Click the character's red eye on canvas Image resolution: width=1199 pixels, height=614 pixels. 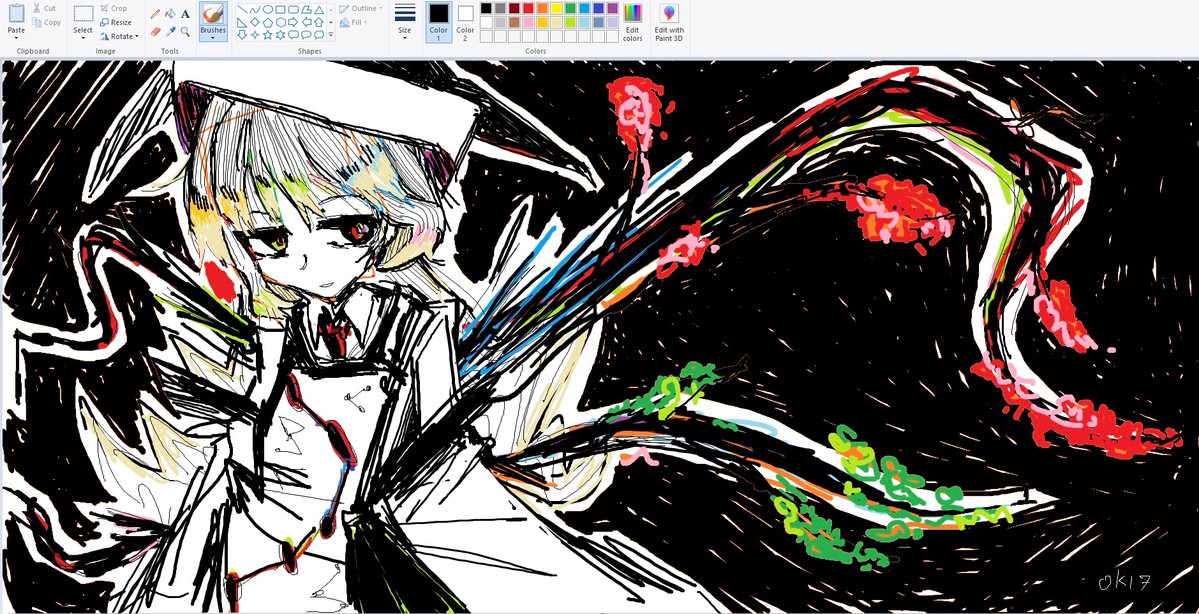(358, 230)
